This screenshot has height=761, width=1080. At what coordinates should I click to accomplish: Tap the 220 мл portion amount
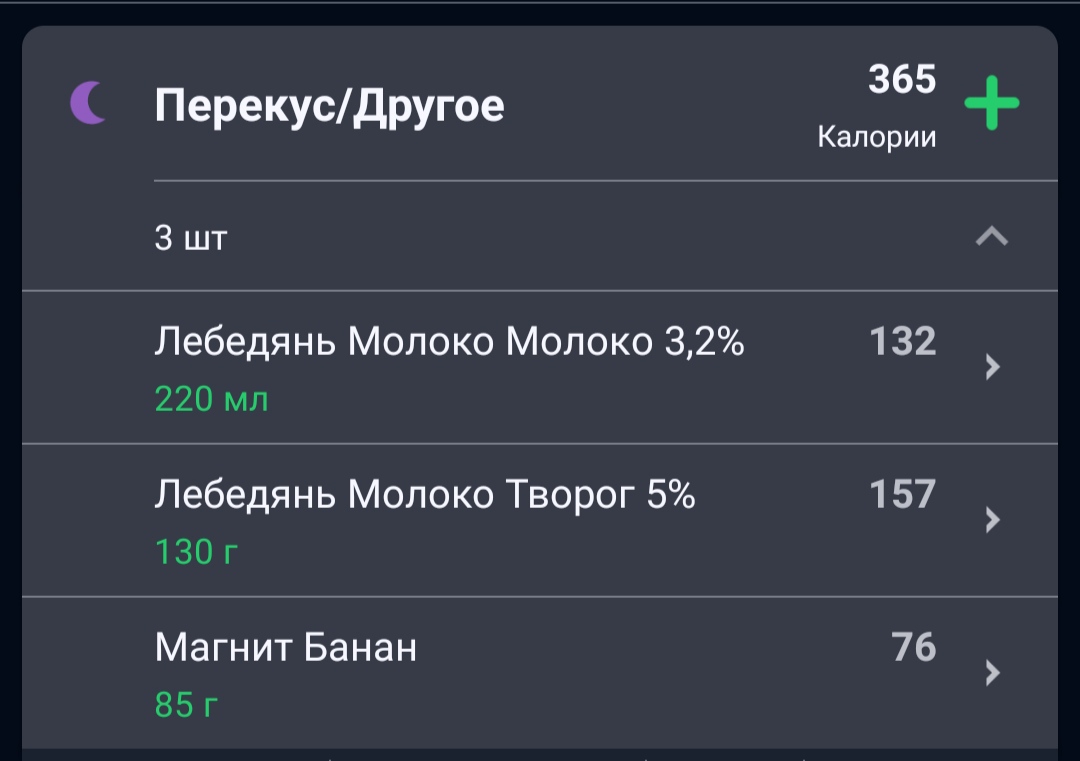(x=211, y=399)
